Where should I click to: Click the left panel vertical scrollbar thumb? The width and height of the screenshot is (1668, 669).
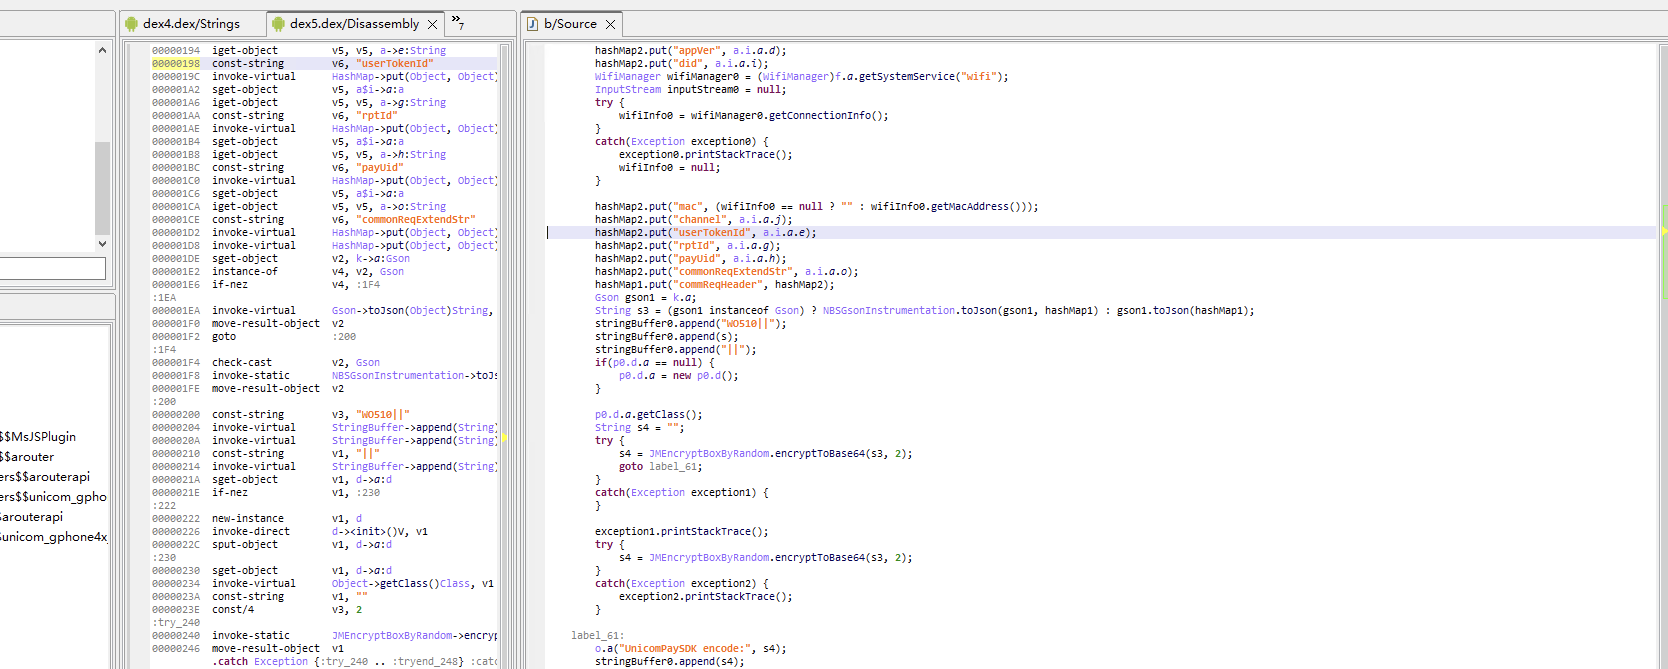[x=102, y=188]
